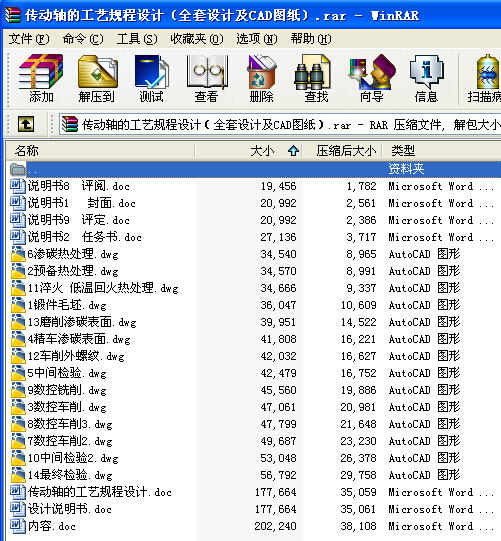Open the 选项(N) menu

click(x=257, y=39)
